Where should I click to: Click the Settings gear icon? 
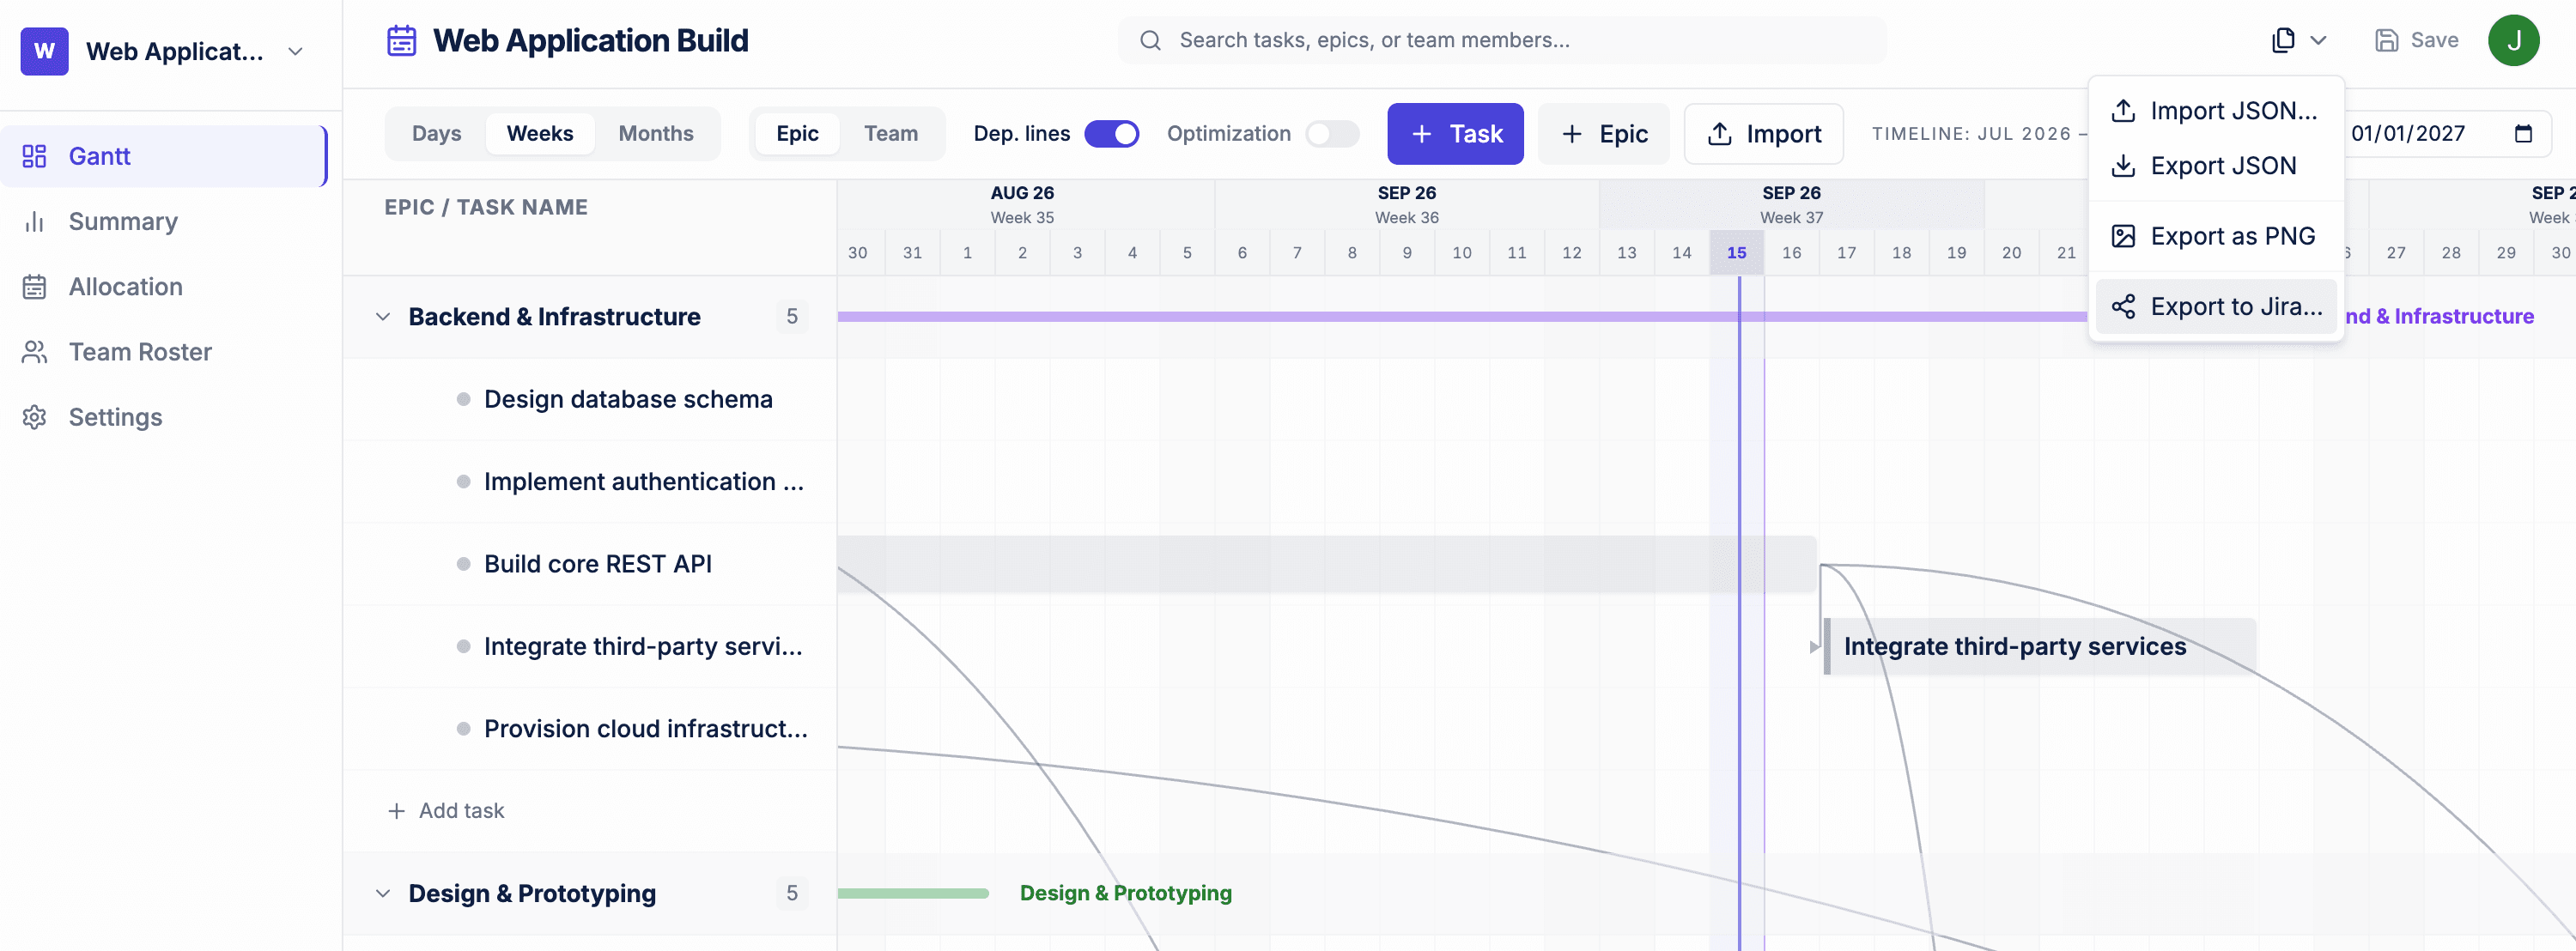pos(35,417)
